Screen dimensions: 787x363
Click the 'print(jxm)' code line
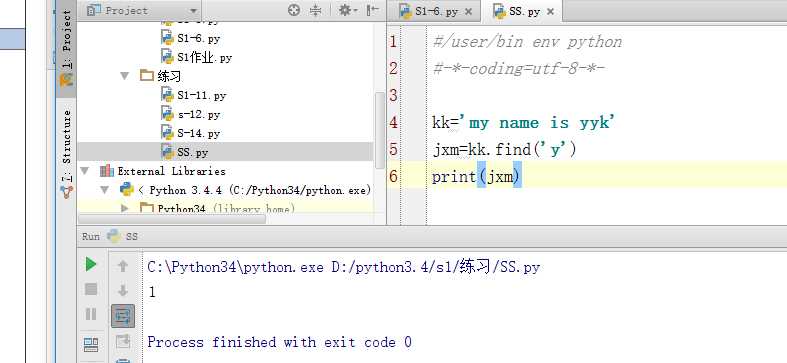point(477,176)
